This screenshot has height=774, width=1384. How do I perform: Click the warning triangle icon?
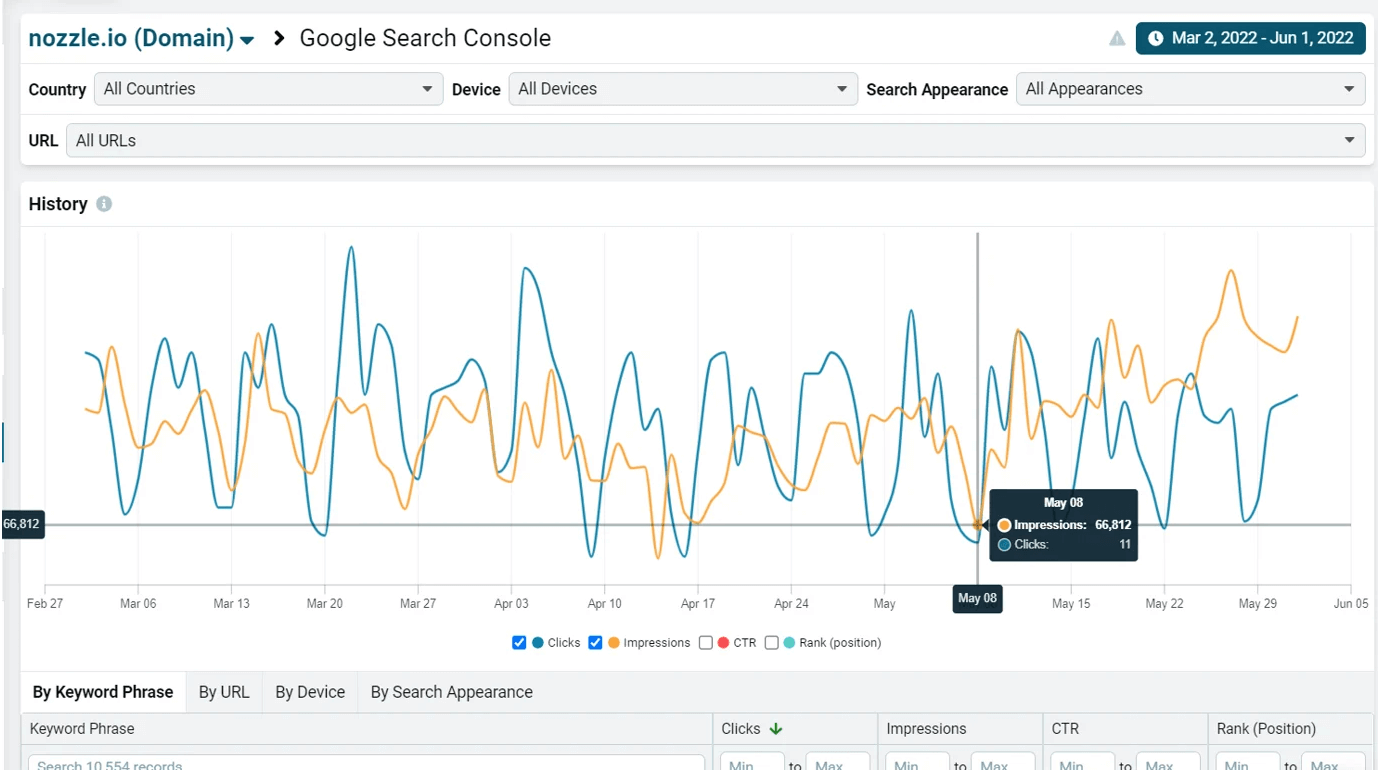click(x=1117, y=39)
